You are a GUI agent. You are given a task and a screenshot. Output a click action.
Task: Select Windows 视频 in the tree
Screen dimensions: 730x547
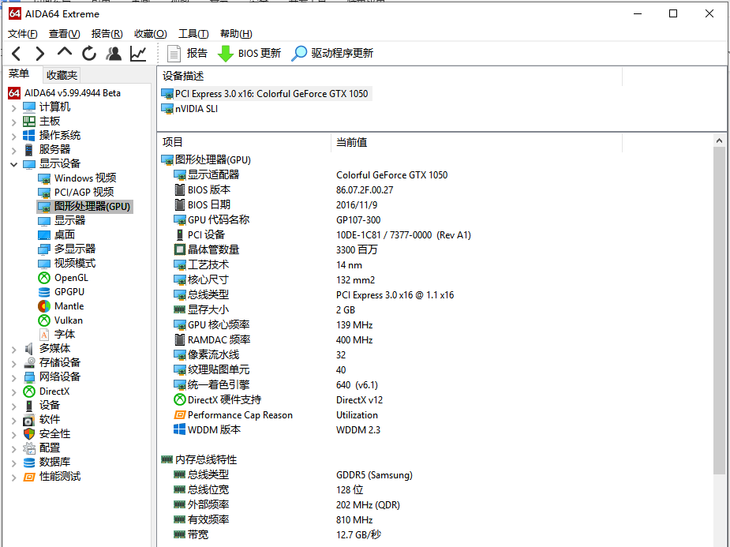(x=85, y=178)
